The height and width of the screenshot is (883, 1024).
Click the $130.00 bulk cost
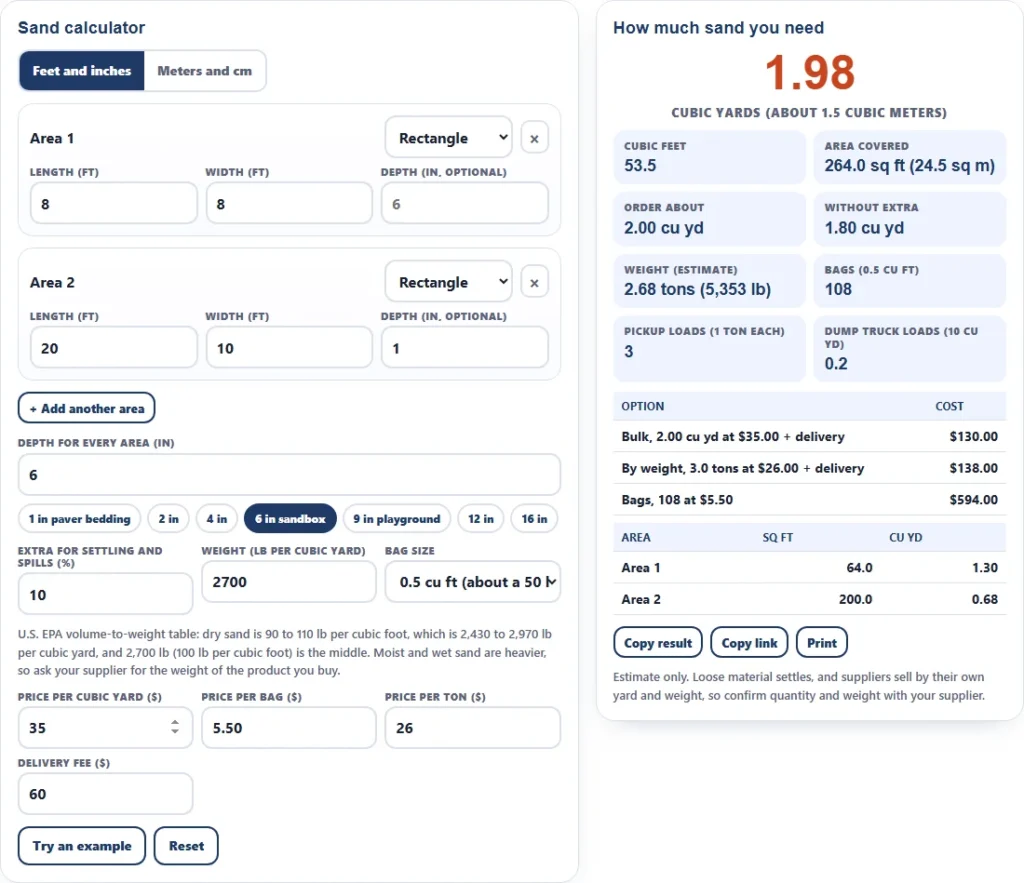tap(974, 436)
